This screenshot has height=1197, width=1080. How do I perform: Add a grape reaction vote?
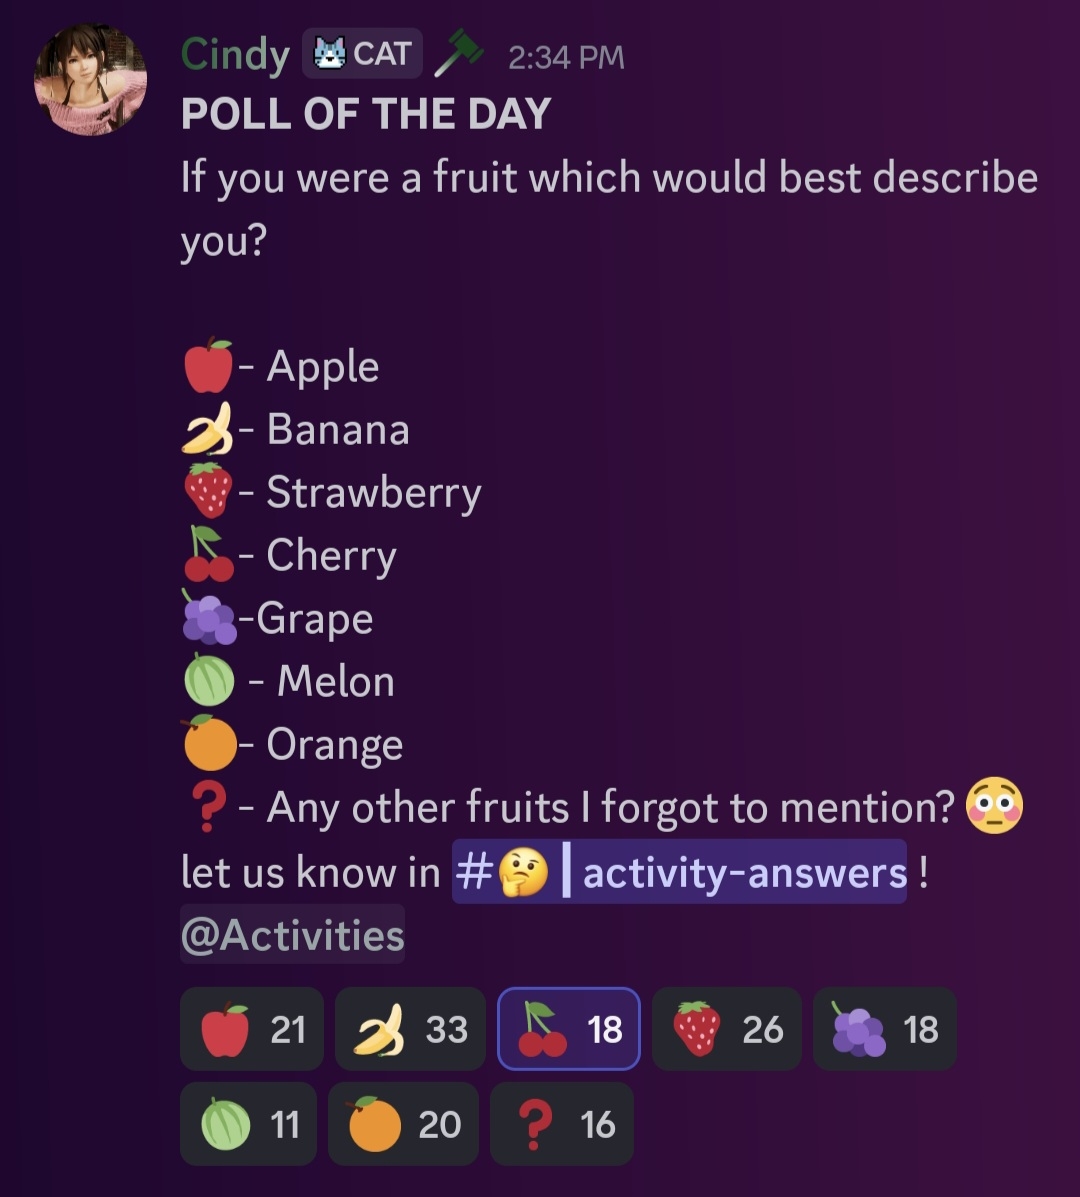coord(884,1029)
